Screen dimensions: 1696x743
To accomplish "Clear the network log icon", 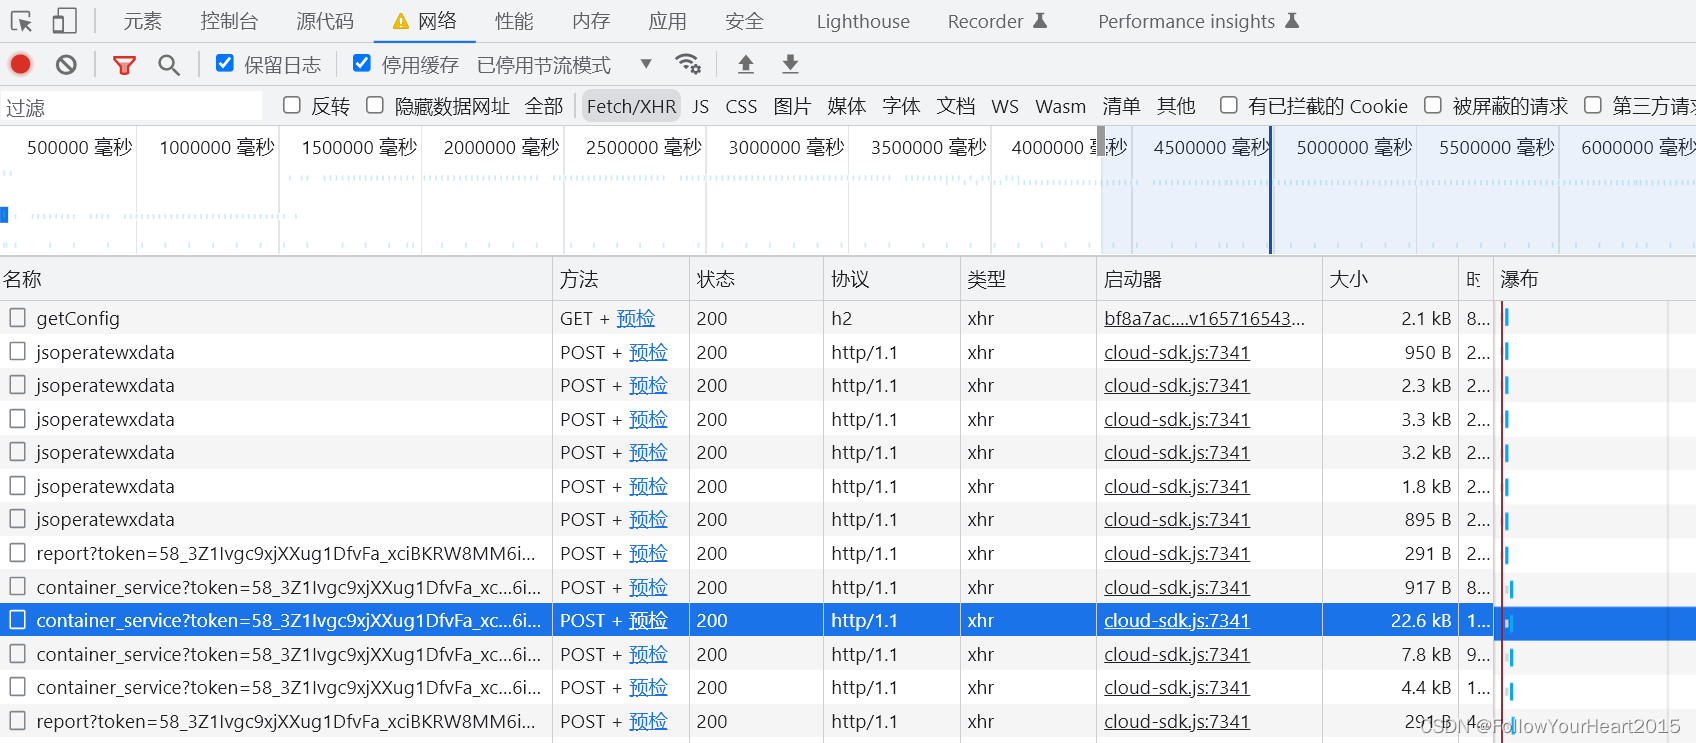I will [x=66, y=64].
